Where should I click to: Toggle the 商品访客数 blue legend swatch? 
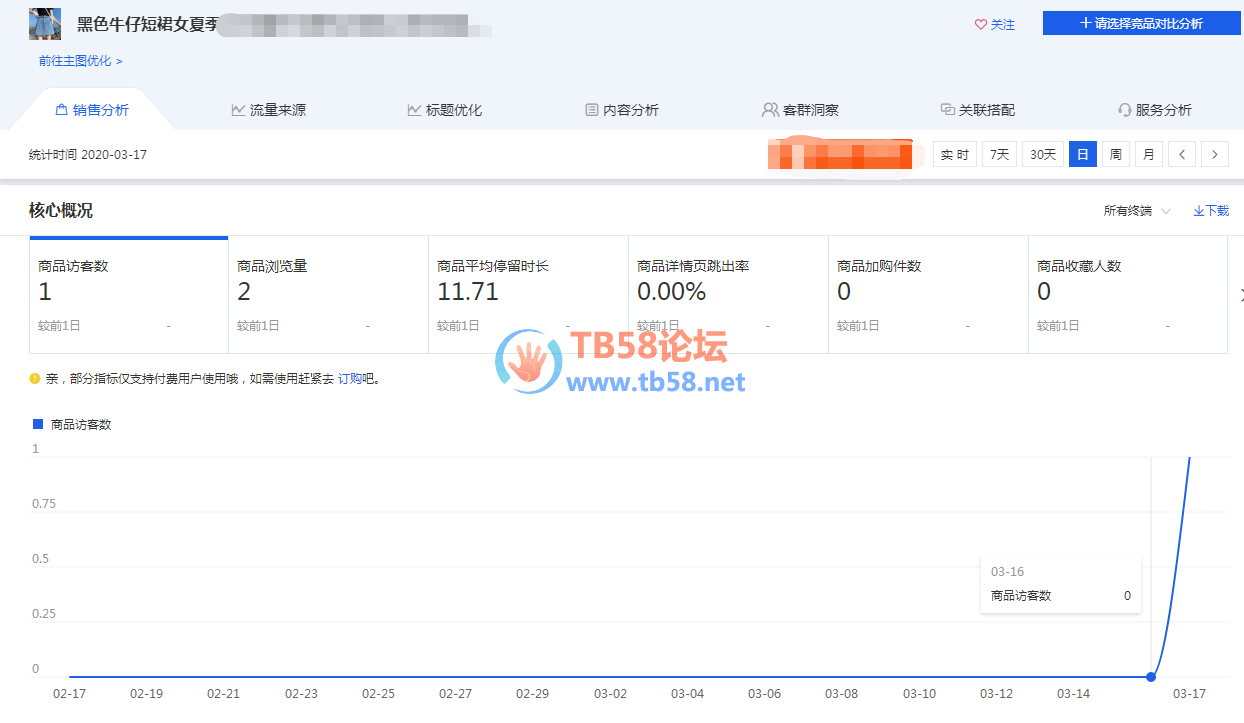click(38, 425)
